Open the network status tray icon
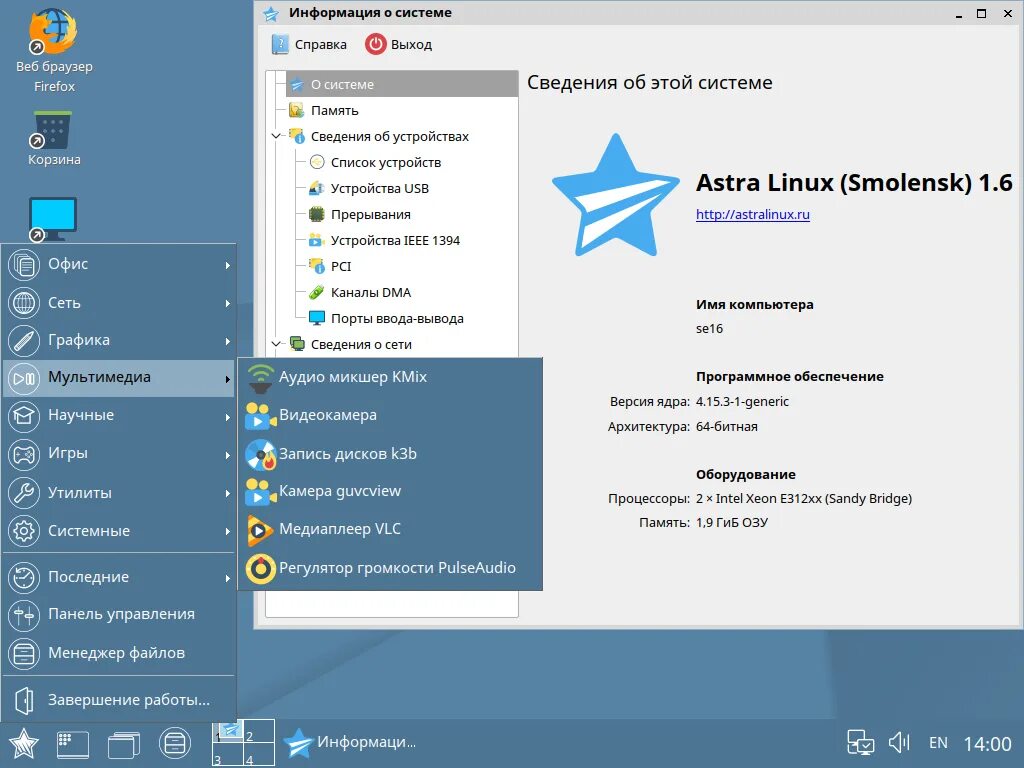This screenshot has height=768, width=1024. 860,743
